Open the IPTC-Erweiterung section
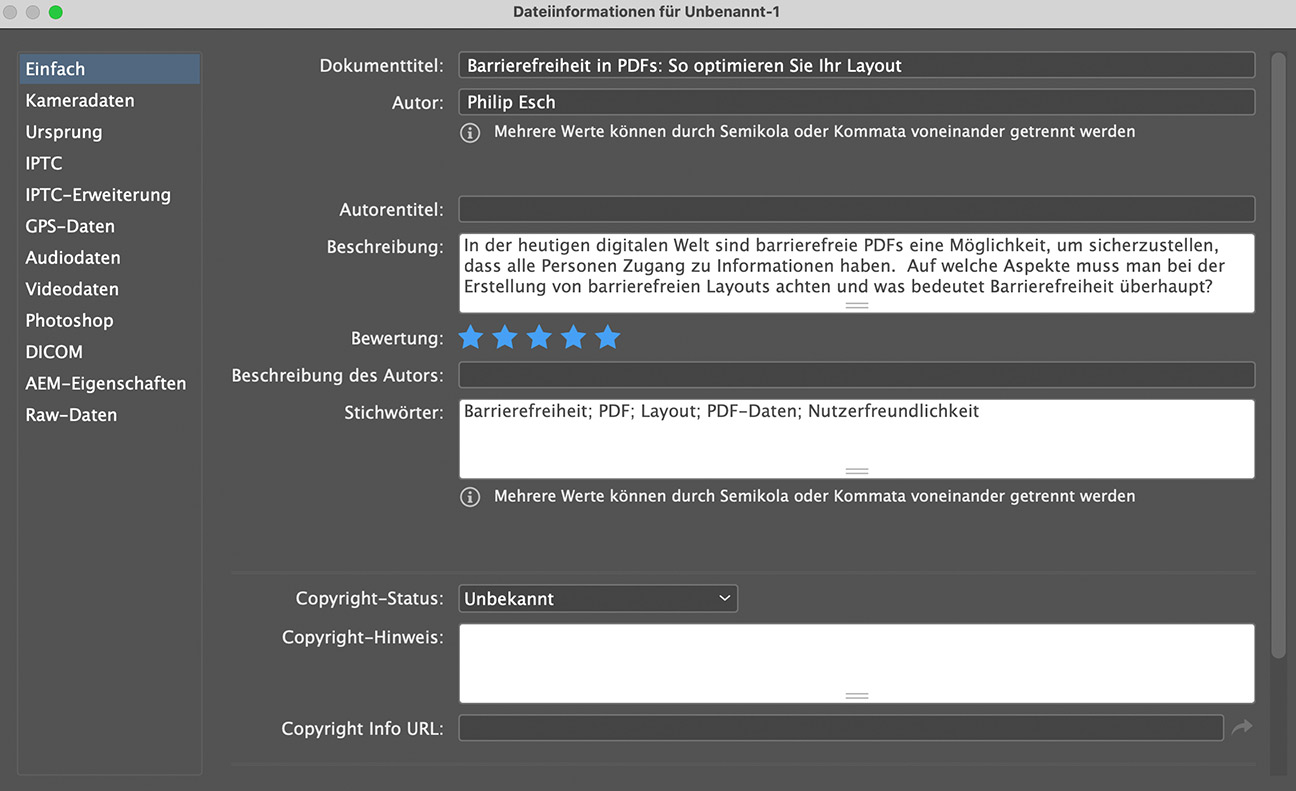The image size is (1296, 791). [x=98, y=195]
